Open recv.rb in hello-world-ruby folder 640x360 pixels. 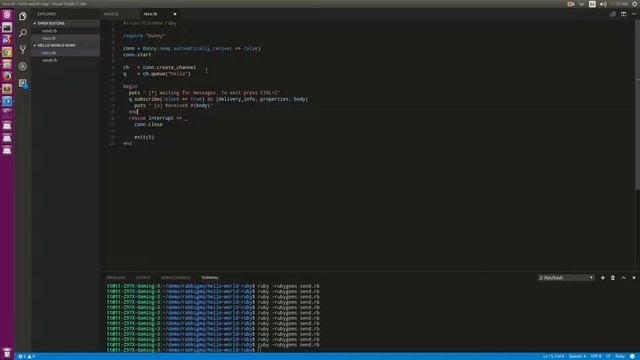[x=66, y=53]
